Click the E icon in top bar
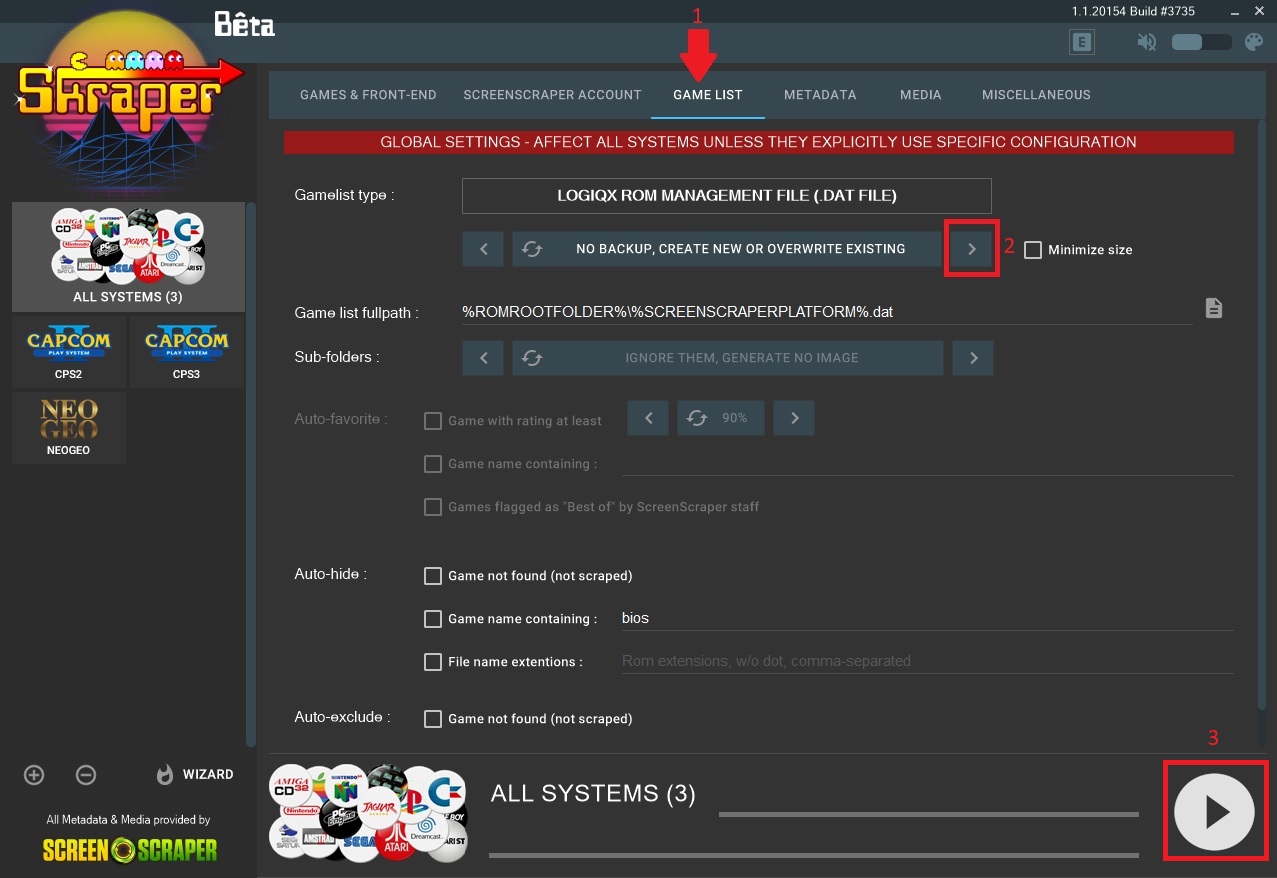The image size is (1277, 878). (1081, 42)
